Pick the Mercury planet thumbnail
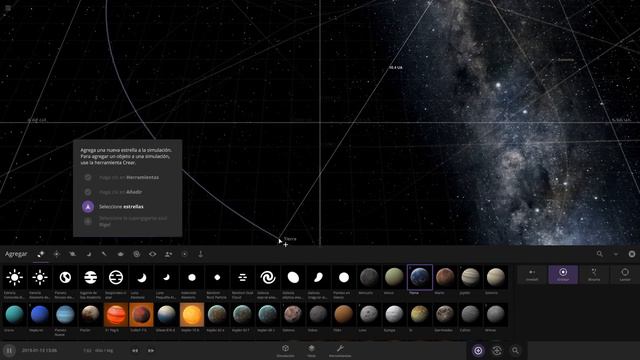The height and width of the screenshot is (360, 640). click(x=369, y=277)
